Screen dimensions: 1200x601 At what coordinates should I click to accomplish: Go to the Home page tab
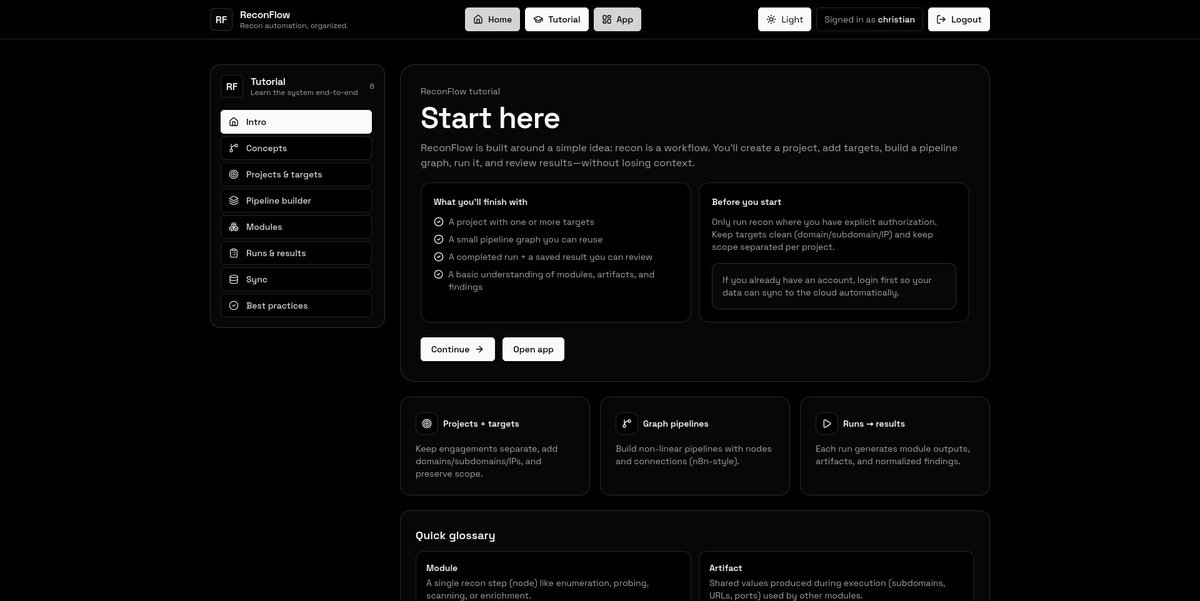[492, 19]
